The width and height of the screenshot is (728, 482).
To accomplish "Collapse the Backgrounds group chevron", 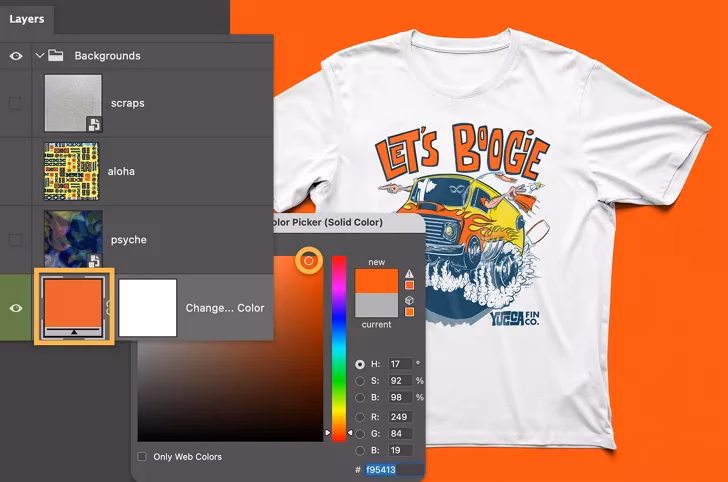I will 40,56.
